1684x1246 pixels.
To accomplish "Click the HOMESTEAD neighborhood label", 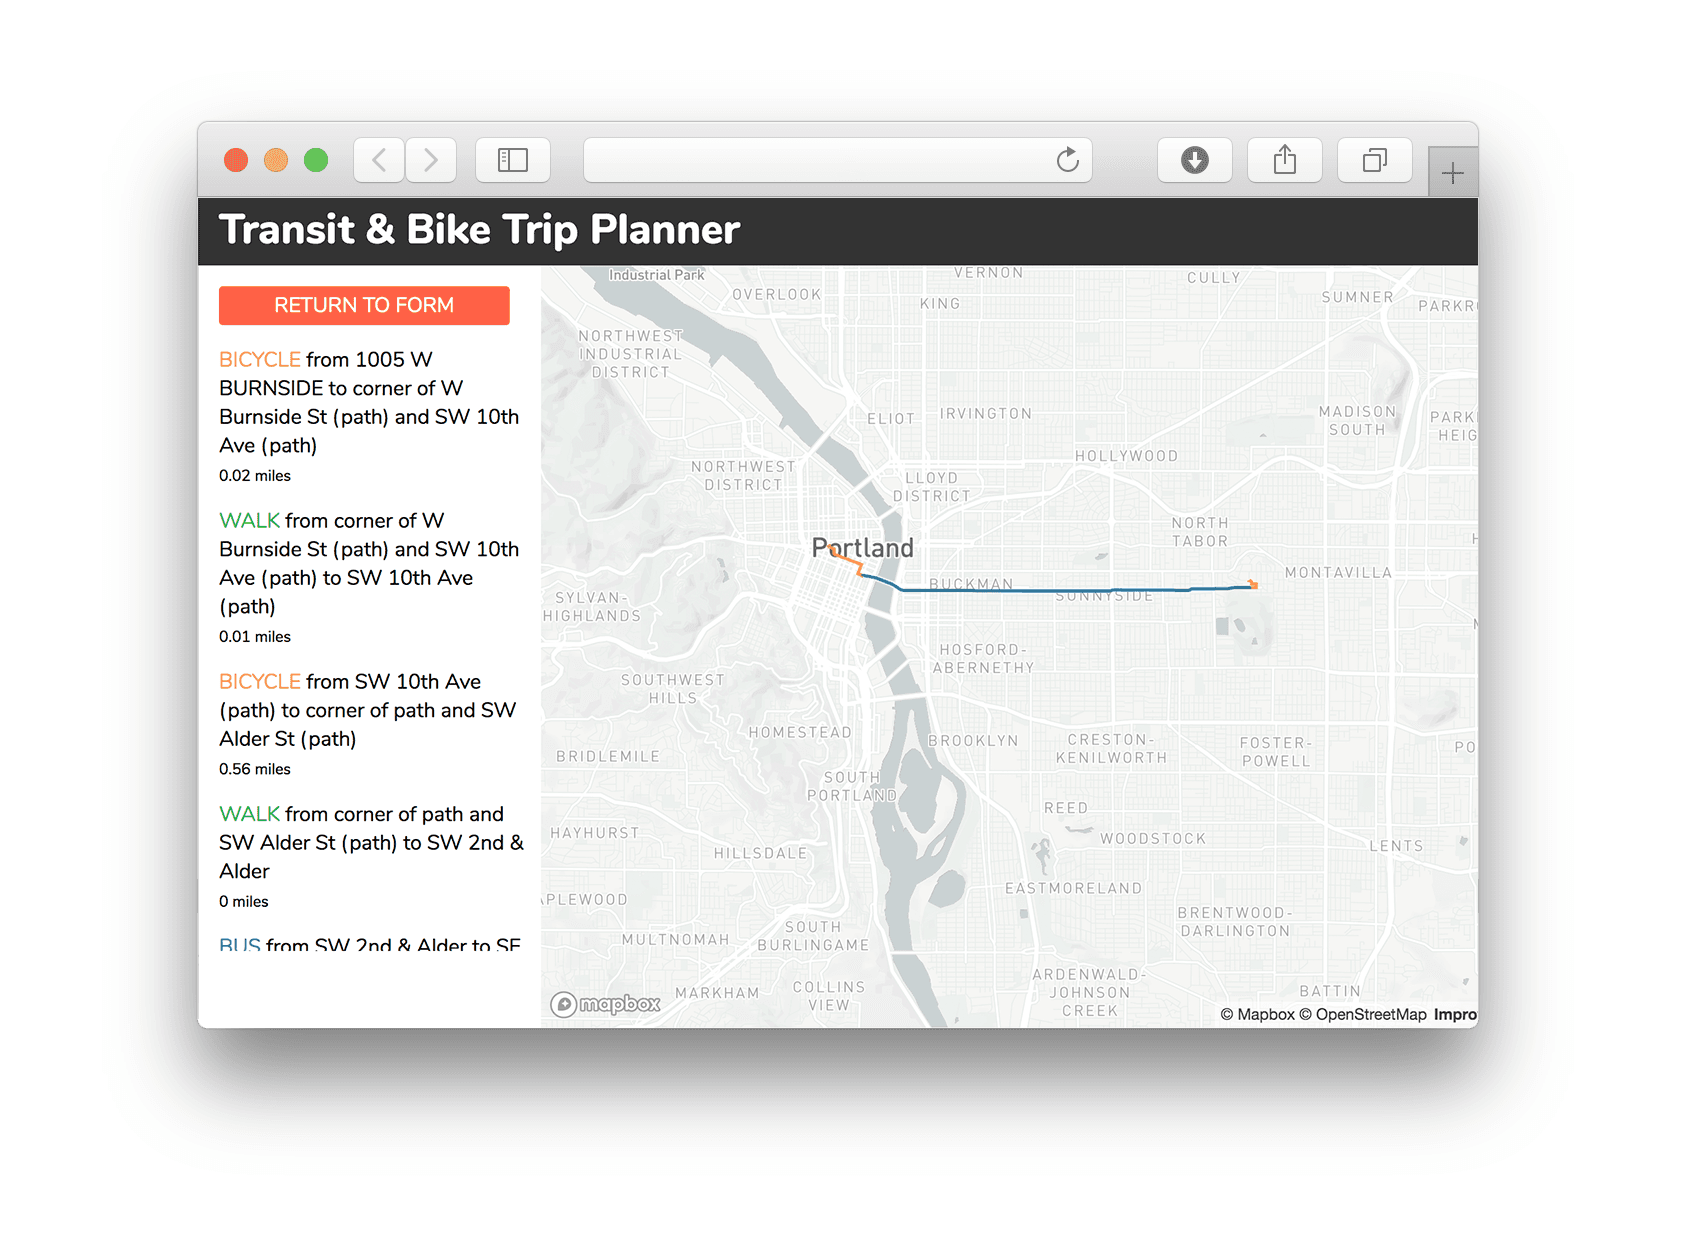I will click(800, 733).
